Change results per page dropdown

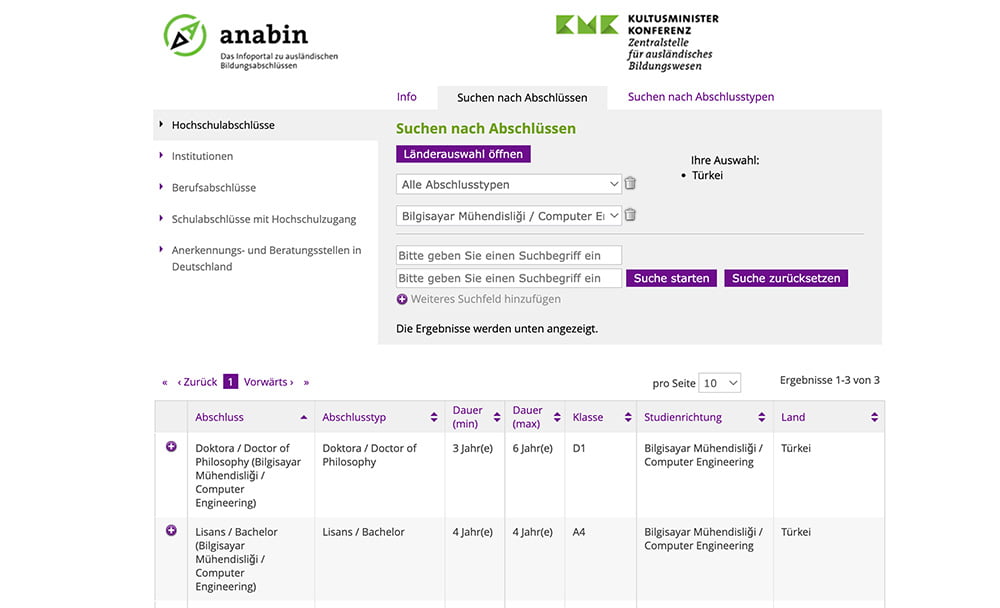720,383
